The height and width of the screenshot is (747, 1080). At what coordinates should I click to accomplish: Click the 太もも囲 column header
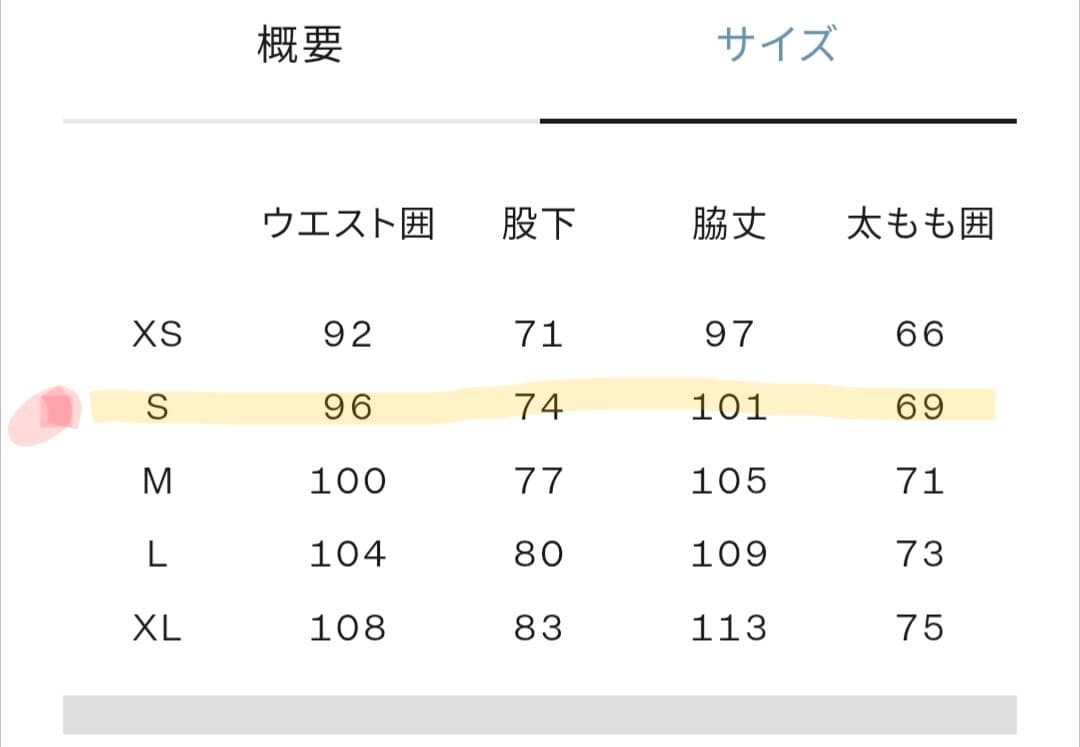(920, 224)
